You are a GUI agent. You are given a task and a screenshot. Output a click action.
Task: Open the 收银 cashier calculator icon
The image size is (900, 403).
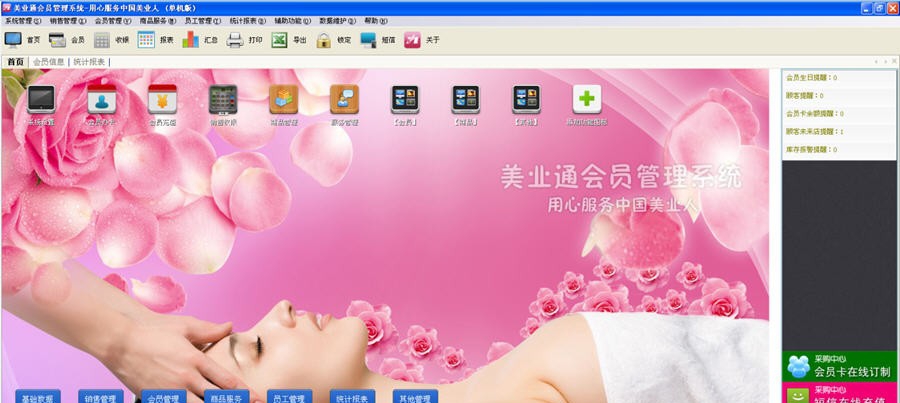(102, 40)
